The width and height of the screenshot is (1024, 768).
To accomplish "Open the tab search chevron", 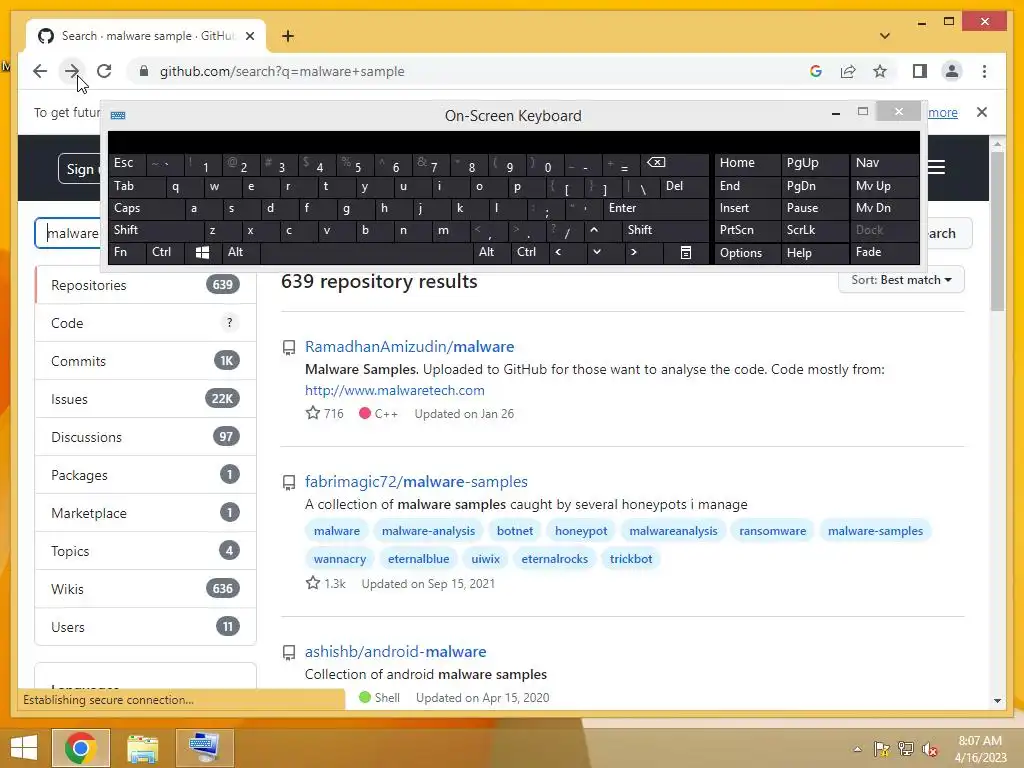I will click(885, 36).
